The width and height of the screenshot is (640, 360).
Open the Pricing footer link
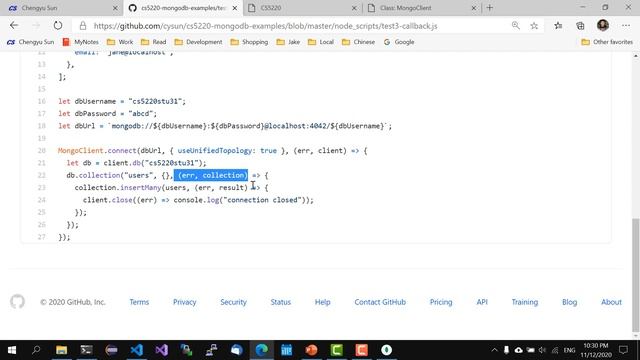pos(441,302)
